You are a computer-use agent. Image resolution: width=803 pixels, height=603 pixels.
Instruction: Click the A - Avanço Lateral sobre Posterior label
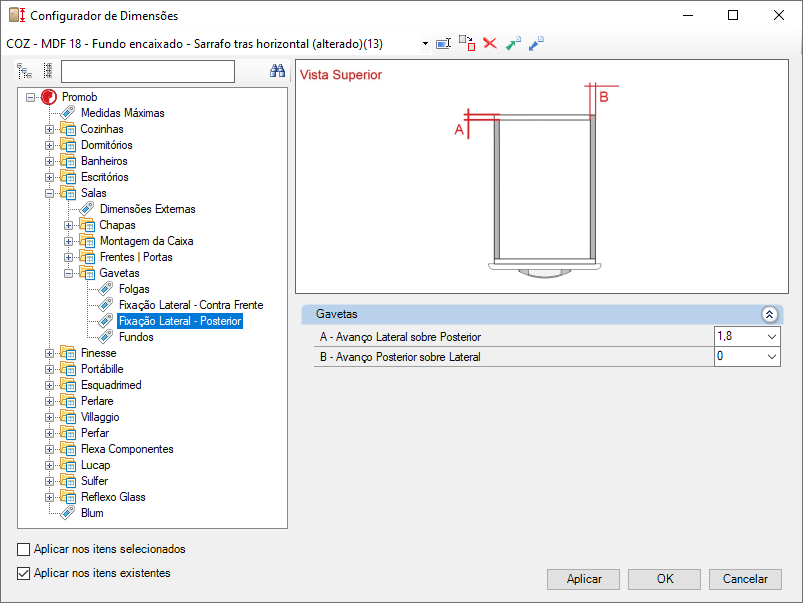click(400, 337)
